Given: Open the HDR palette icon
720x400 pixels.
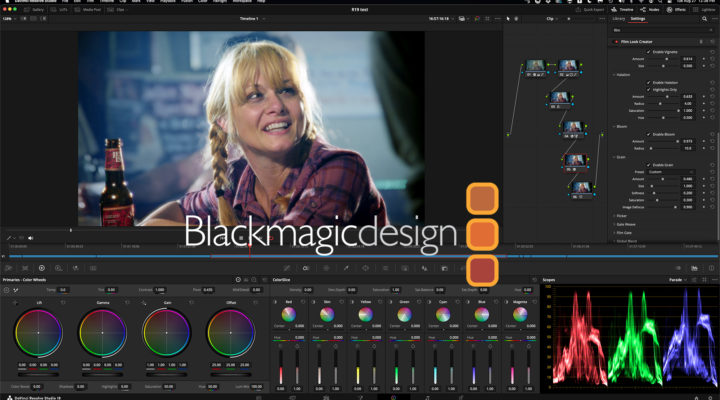Looking at the screenshot, I should click(x=58, y=268).
